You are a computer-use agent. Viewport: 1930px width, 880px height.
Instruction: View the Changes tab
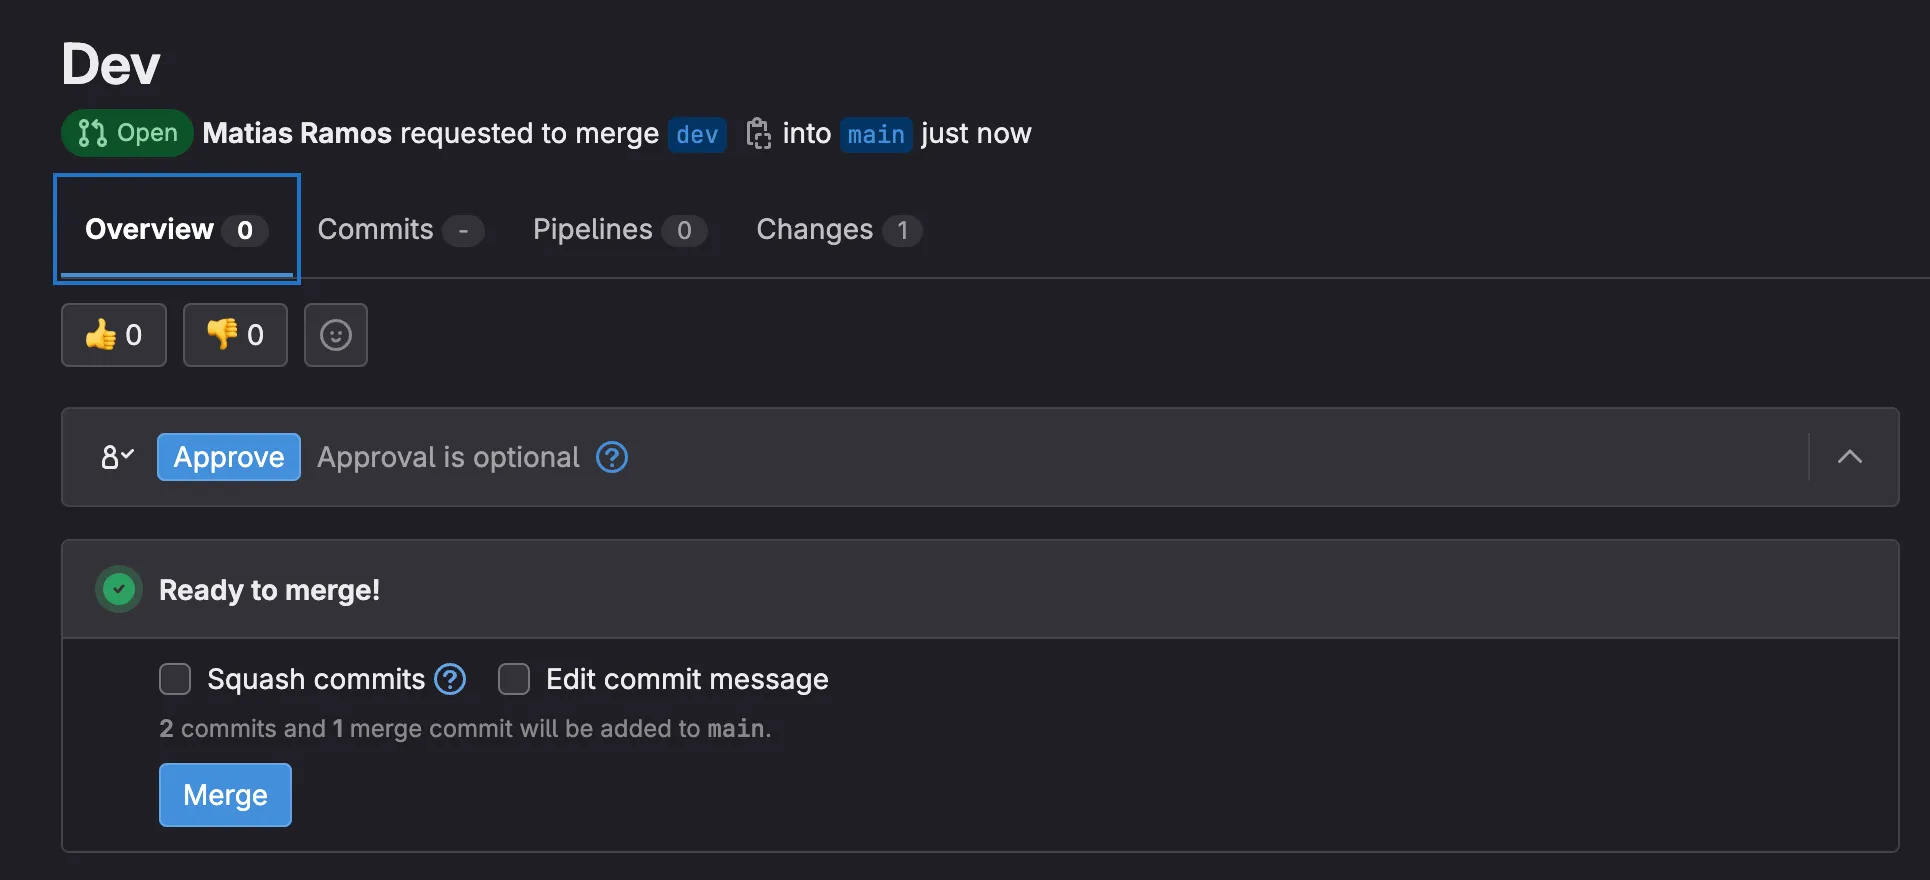click(x=839, y=229)
